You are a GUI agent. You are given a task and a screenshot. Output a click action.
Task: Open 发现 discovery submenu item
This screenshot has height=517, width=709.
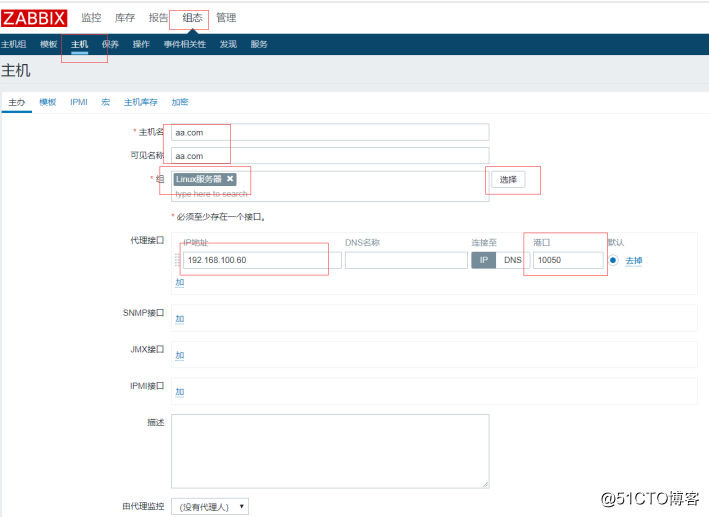(x=228, y=44)
